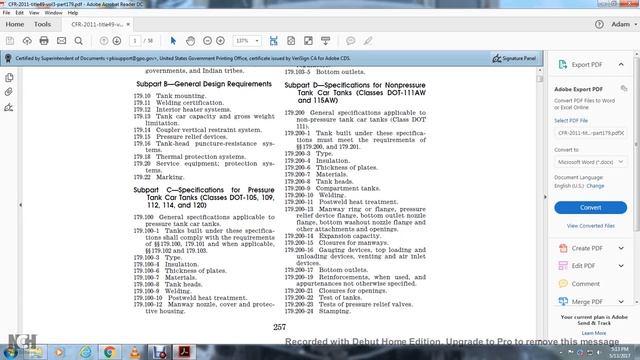
Task: Switch to the Tools tab
Action: point(42,24)
